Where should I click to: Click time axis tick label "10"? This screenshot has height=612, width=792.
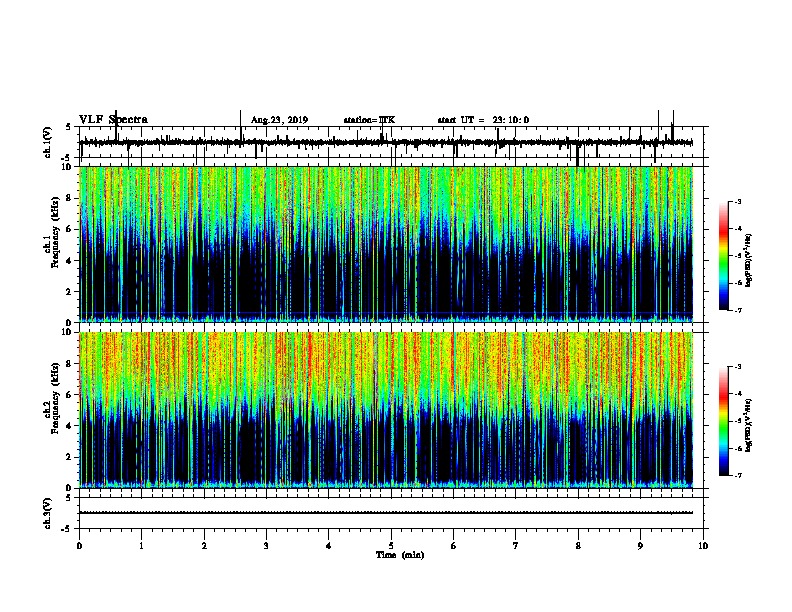703,546
